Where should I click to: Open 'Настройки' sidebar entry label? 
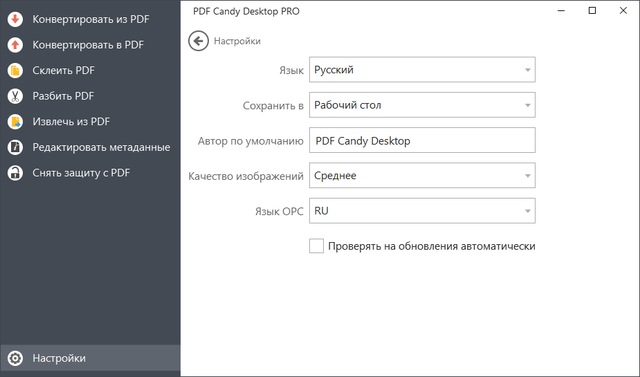coord(59,358)
